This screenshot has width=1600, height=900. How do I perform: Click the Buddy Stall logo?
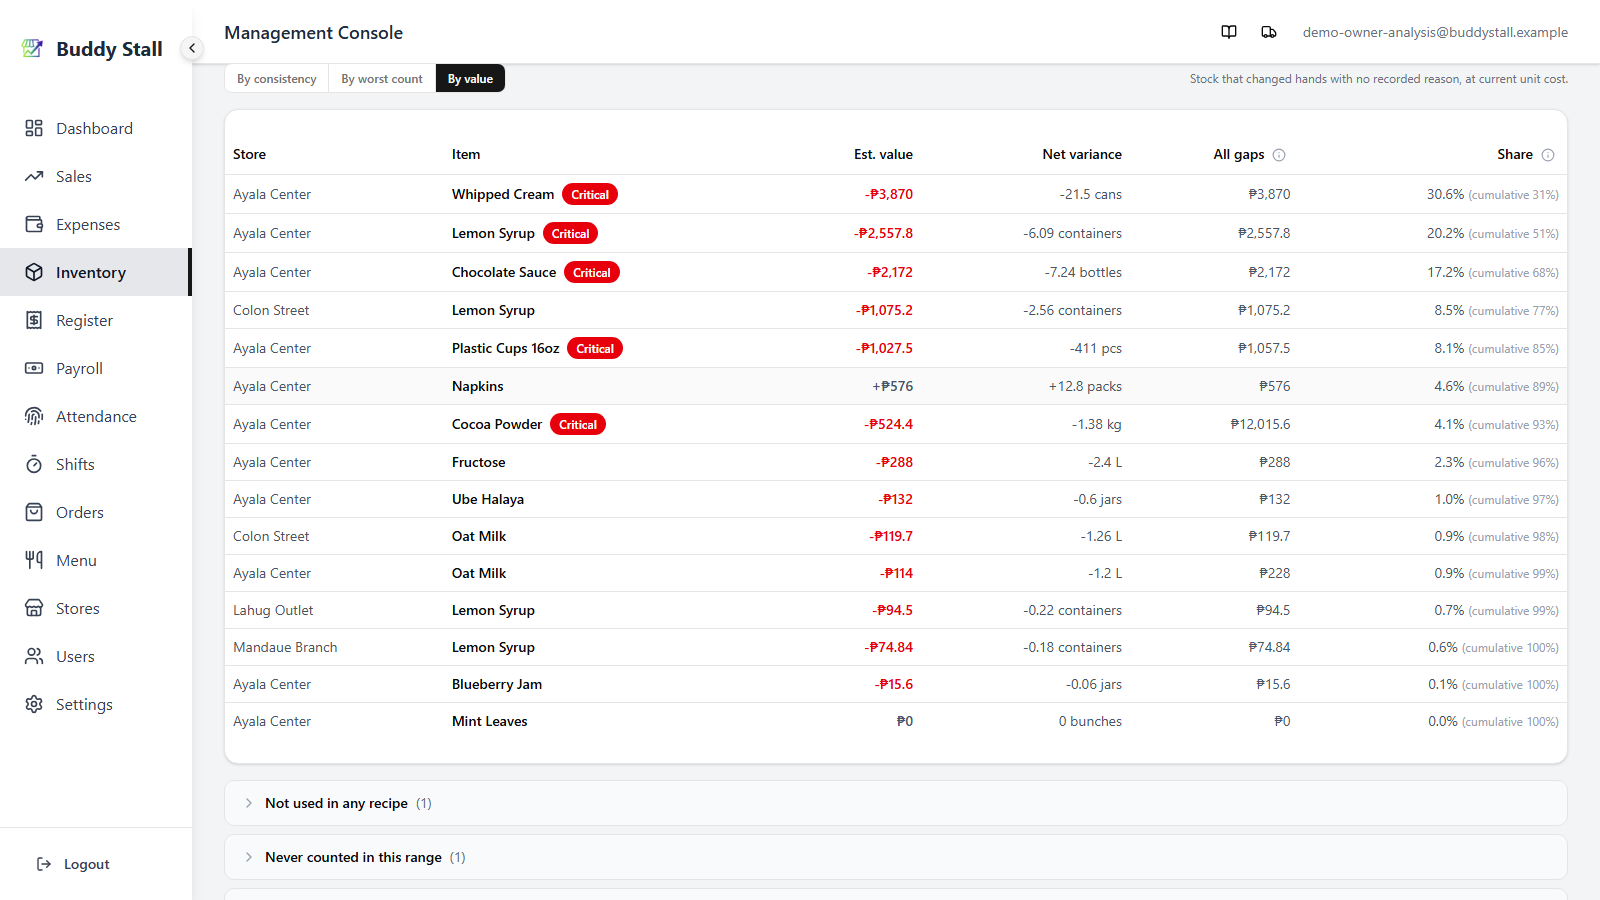click(92, 49)
